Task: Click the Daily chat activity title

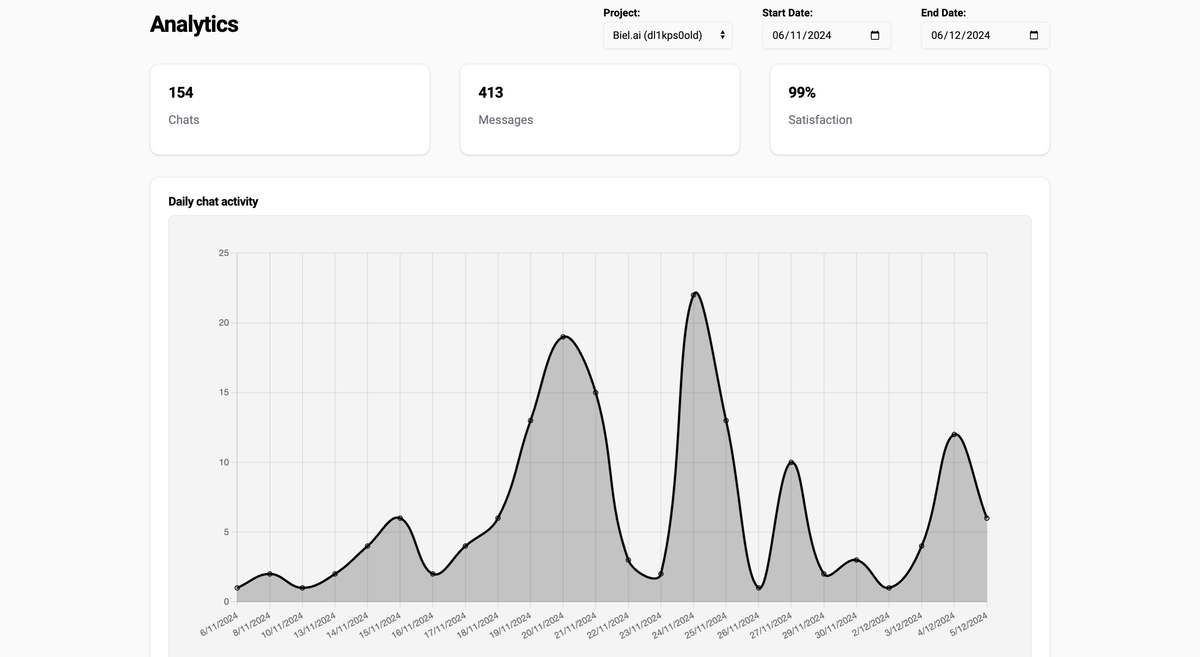Action: [x=213, y=201]
